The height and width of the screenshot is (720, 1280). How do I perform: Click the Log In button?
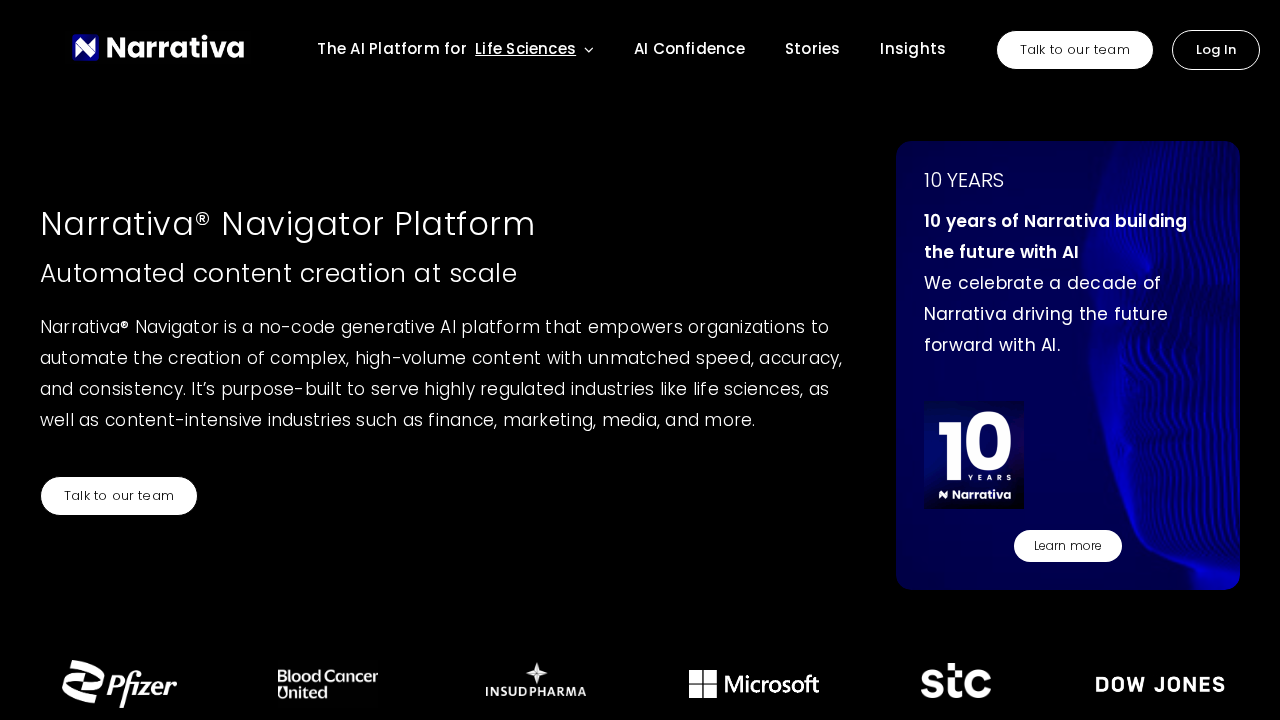point(1215,50)
